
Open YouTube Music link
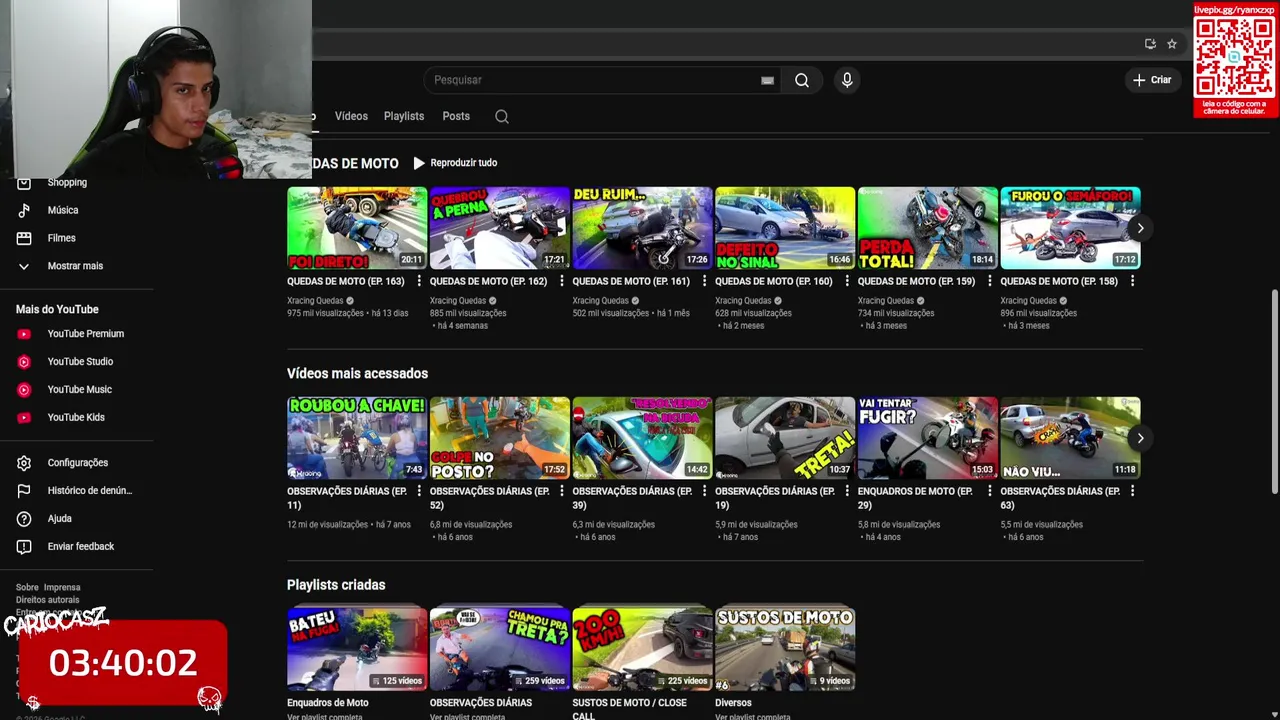click(x=78, y=390)
